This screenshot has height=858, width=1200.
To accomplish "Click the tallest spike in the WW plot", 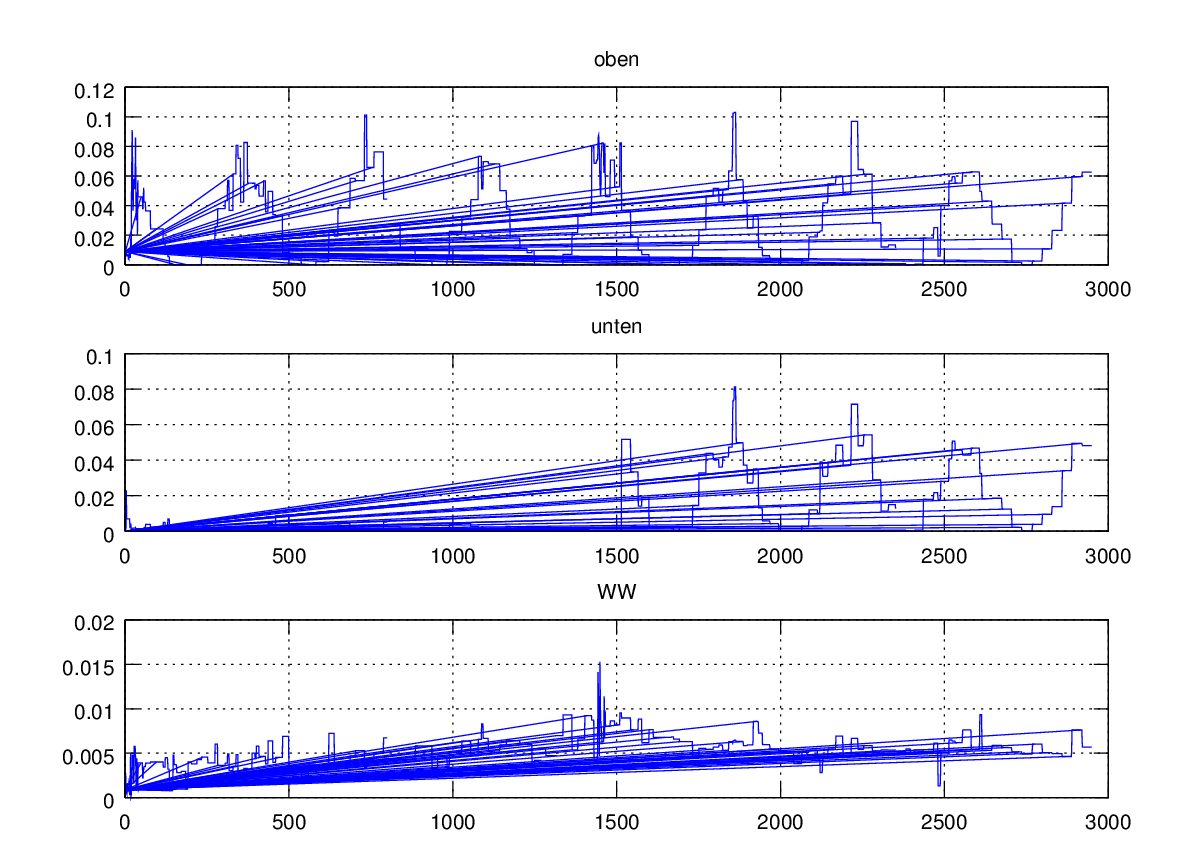I will [599, 664].
